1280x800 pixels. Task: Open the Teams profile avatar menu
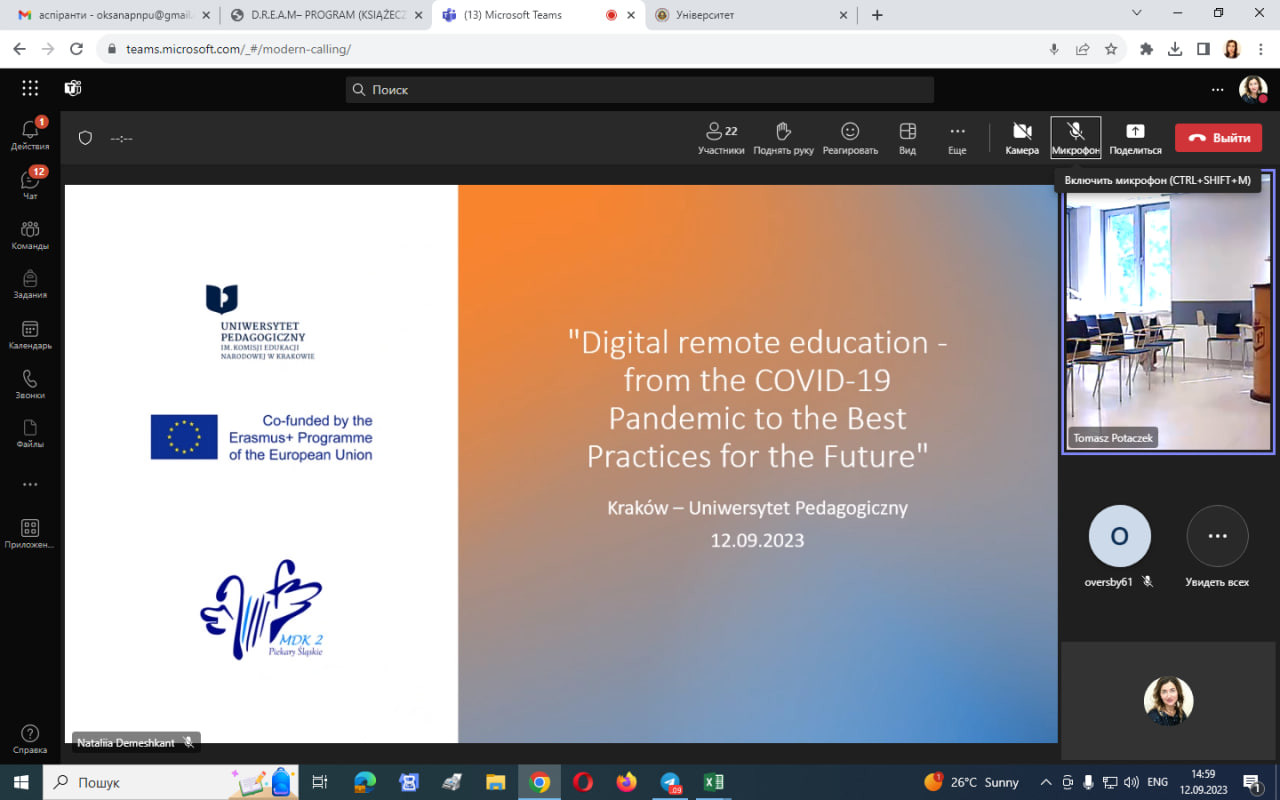tap(1253, 89)
